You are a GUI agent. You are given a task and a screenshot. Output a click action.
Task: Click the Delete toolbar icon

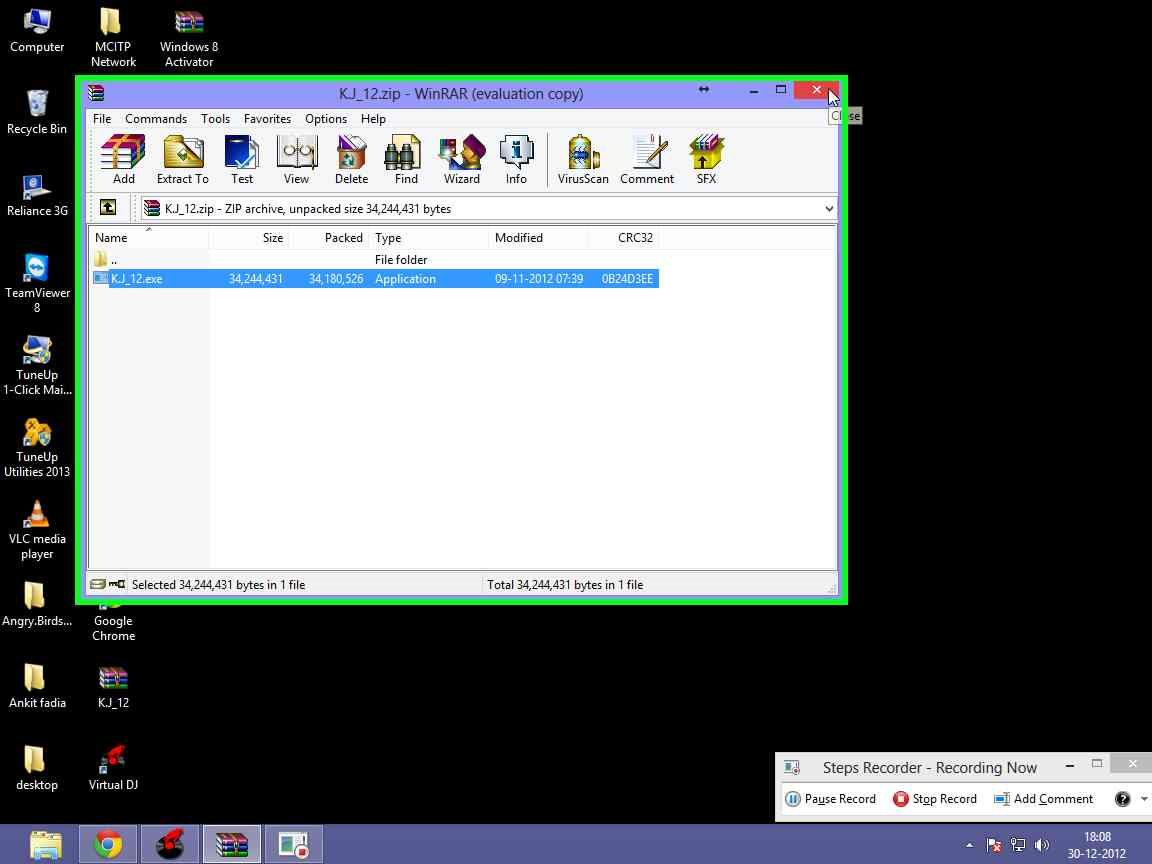(x=351, y=159)
